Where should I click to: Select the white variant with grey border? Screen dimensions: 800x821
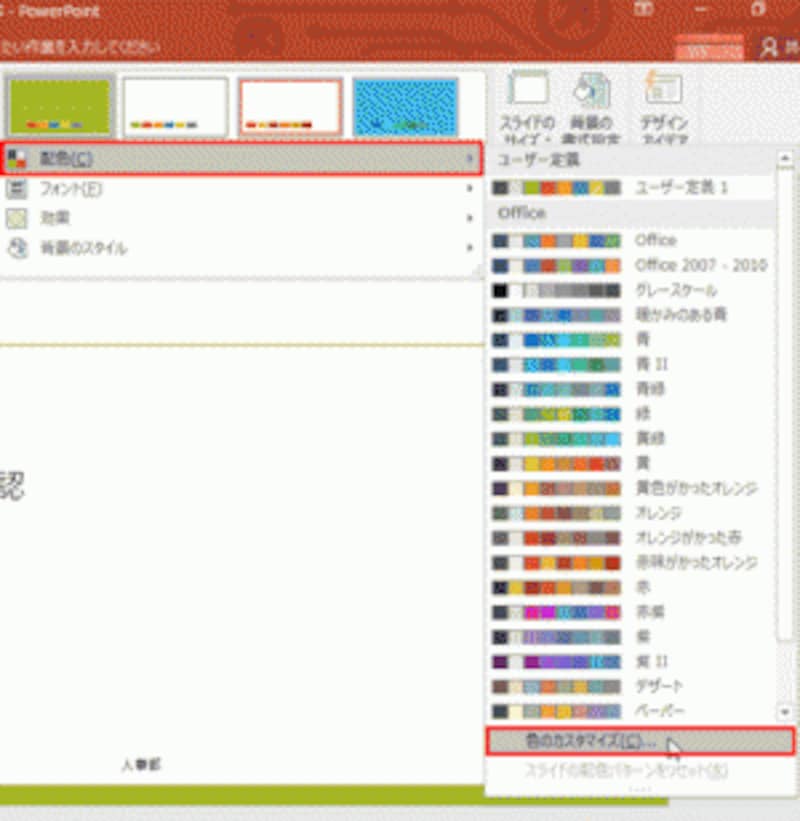coord(175,106)
